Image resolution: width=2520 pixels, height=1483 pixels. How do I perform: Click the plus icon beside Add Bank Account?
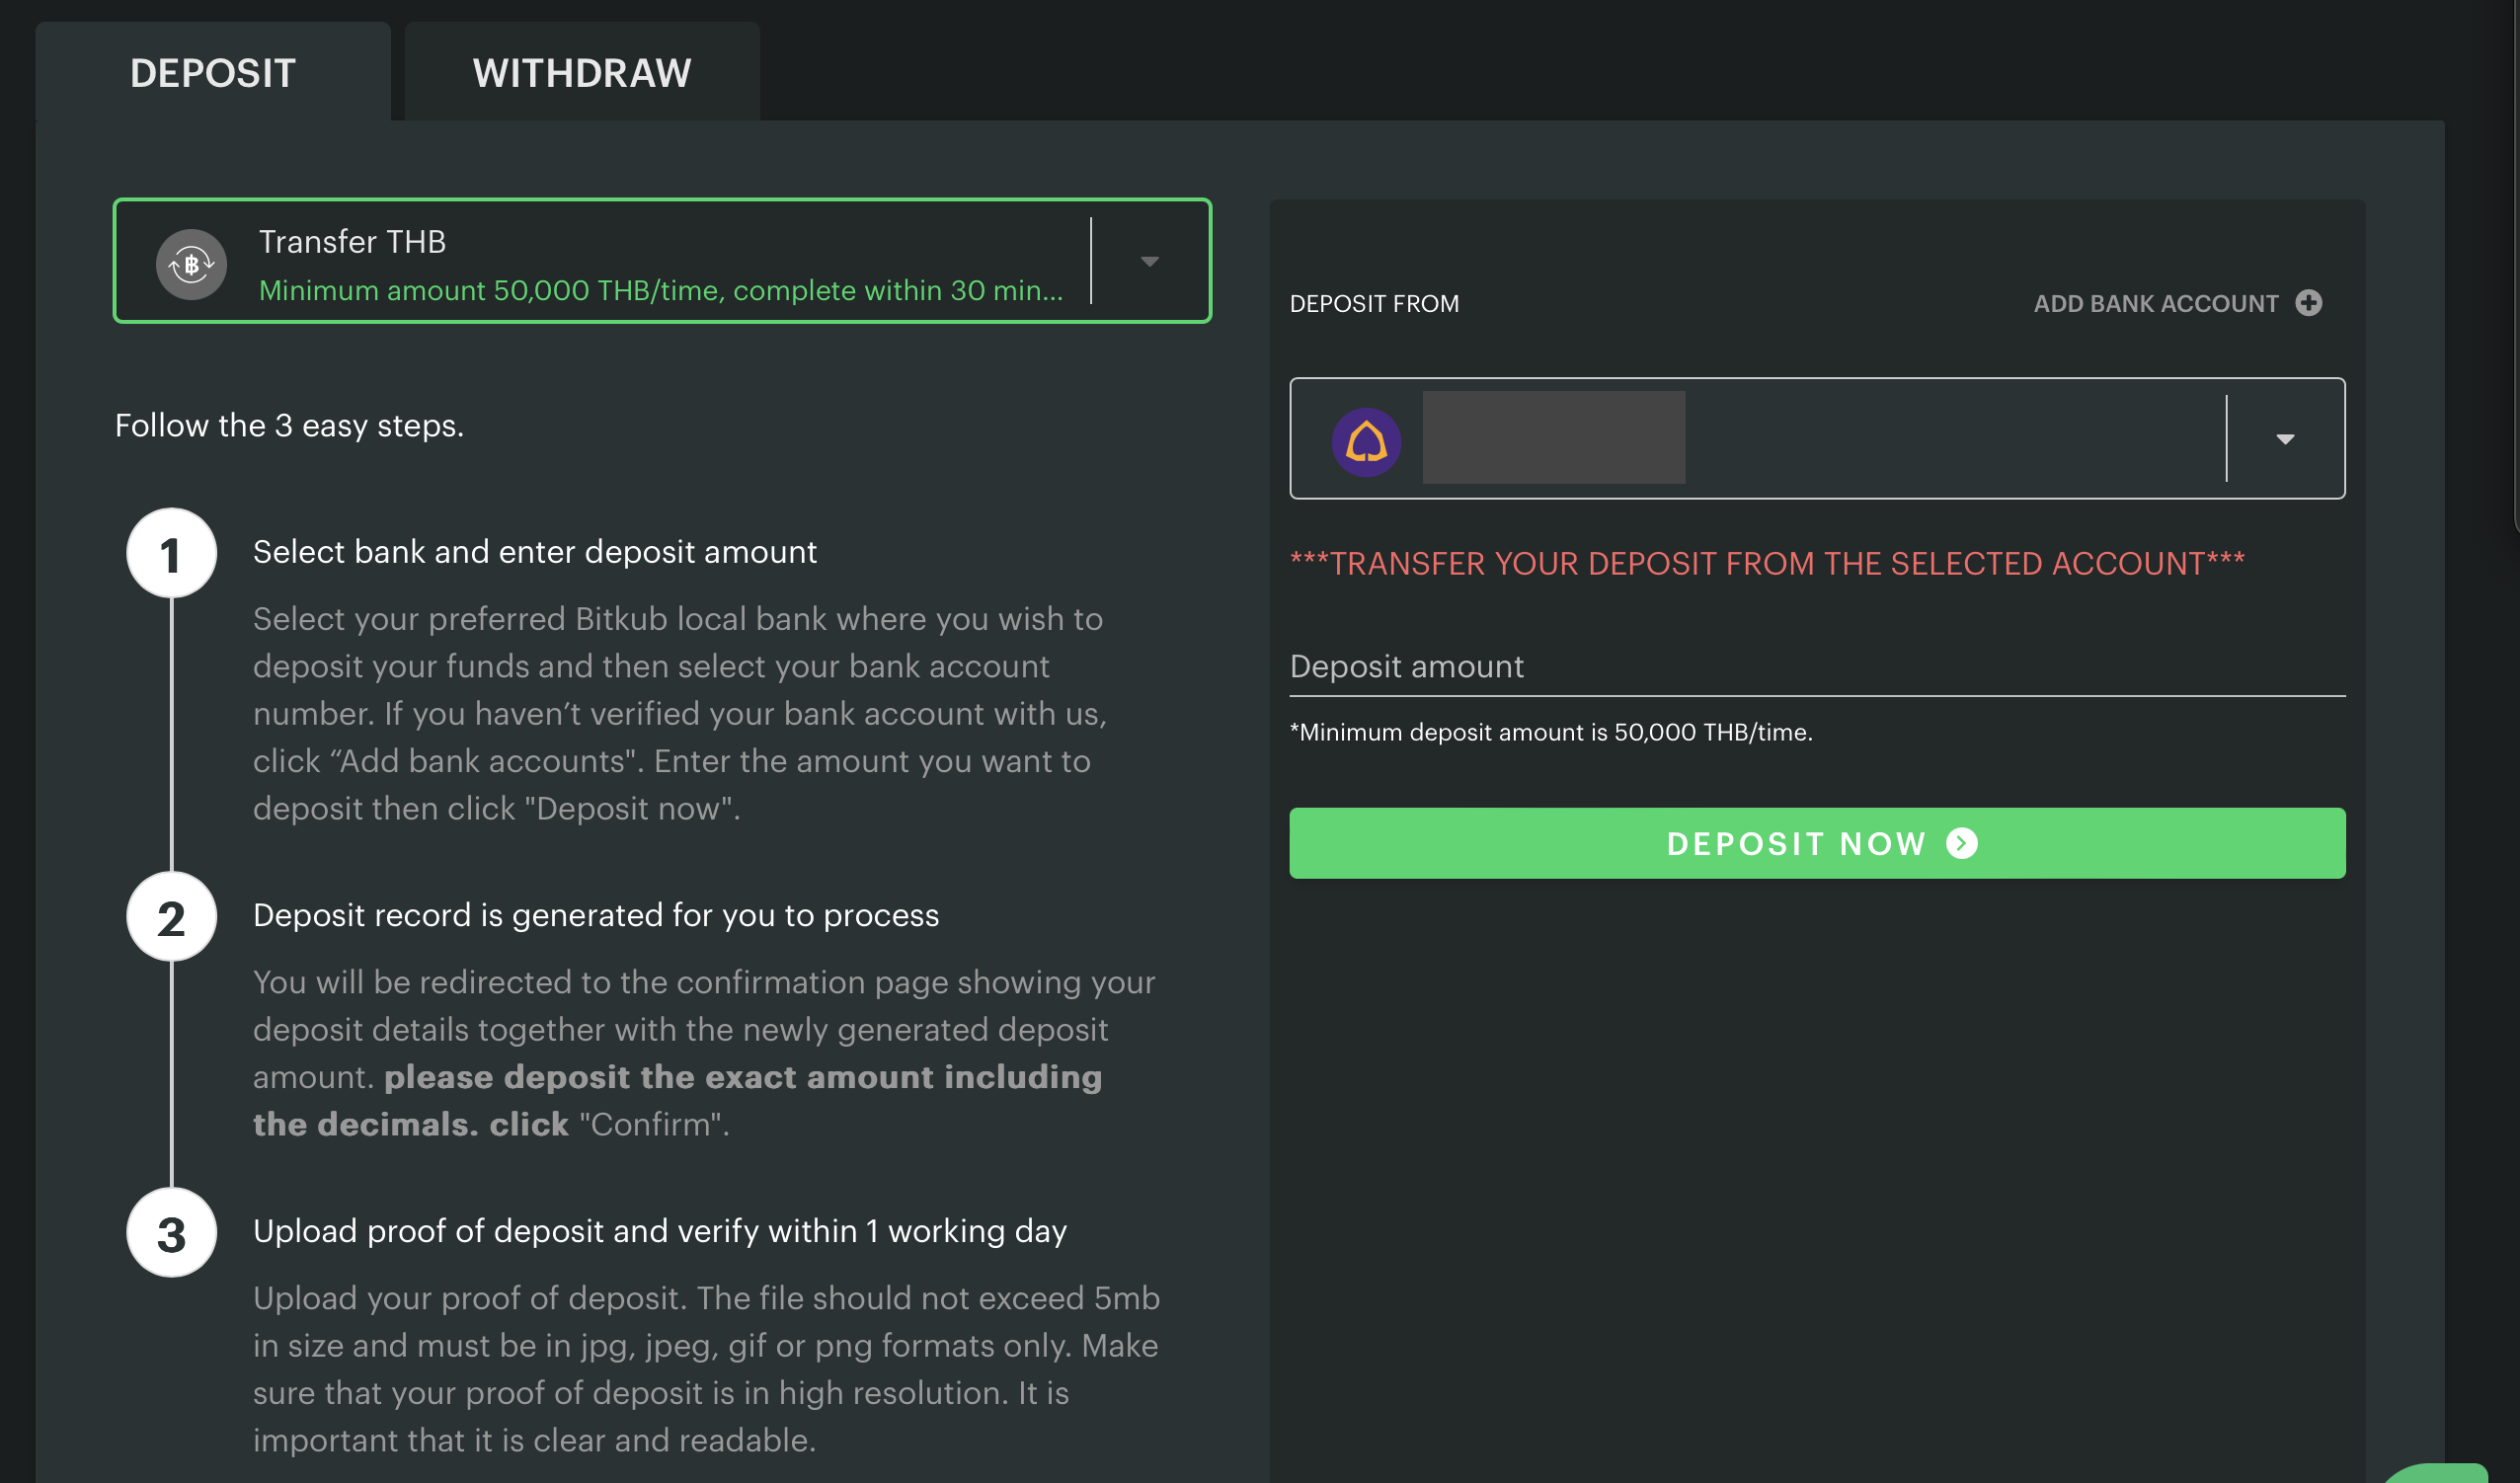point(2308,303)
